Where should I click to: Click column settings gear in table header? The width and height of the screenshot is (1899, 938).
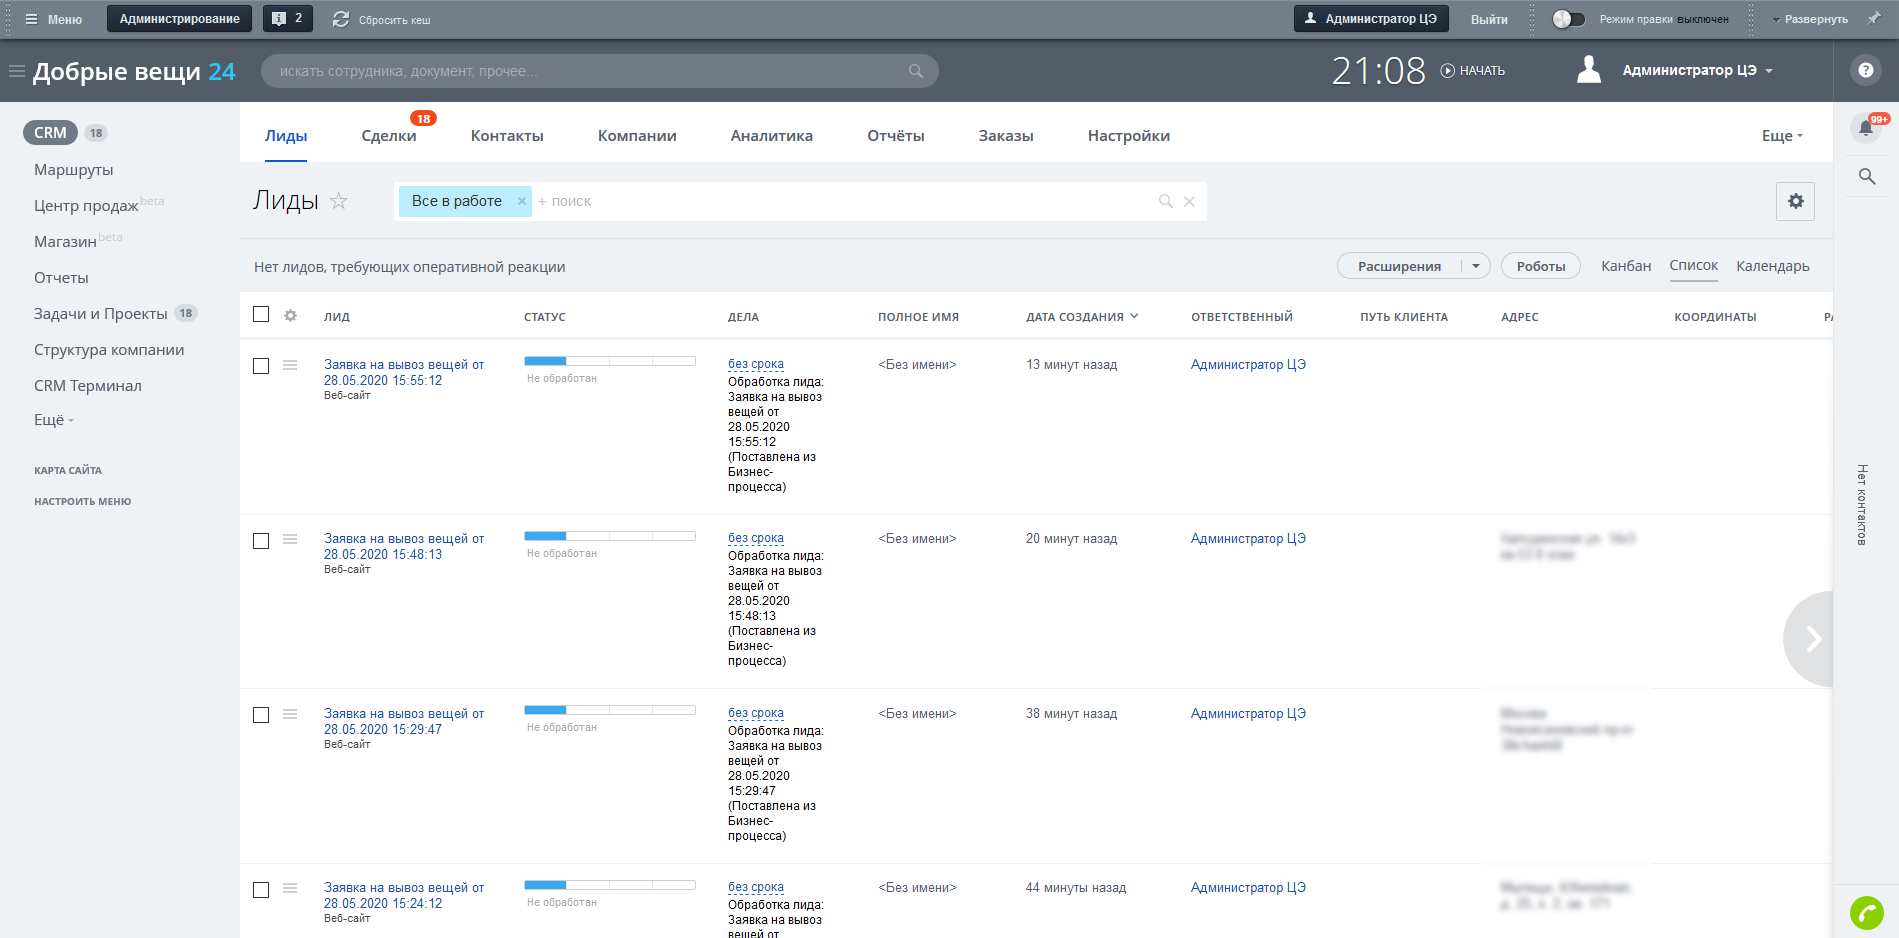(x=290, y=316)
